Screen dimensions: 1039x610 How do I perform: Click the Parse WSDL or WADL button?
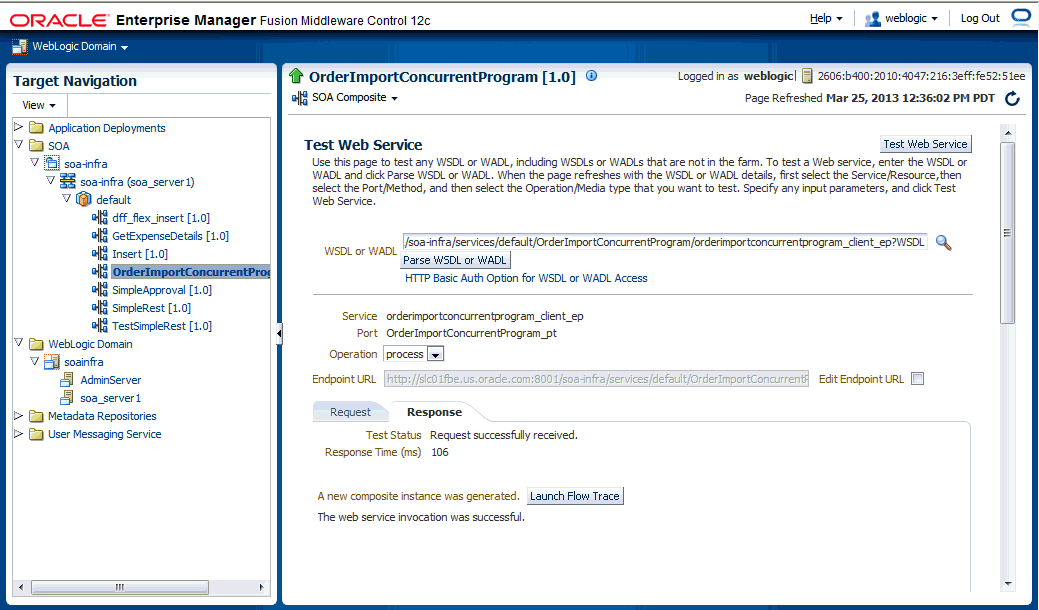click(x=455, y=260)
